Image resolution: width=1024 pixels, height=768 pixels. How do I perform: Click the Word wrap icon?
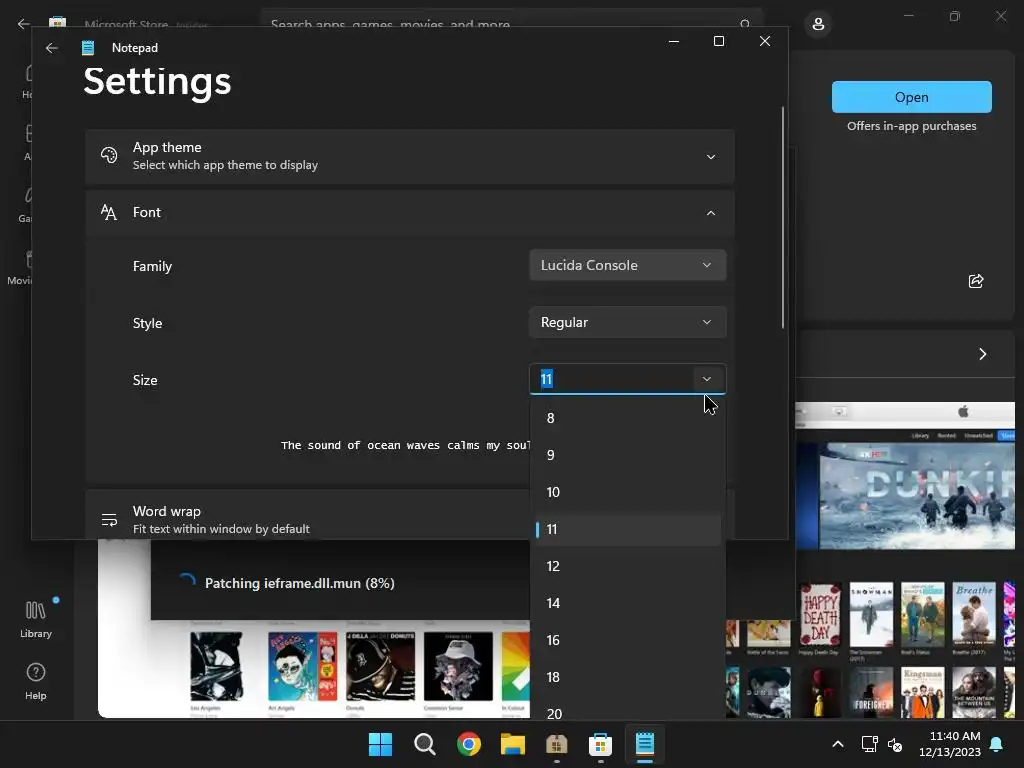(109, 520)
